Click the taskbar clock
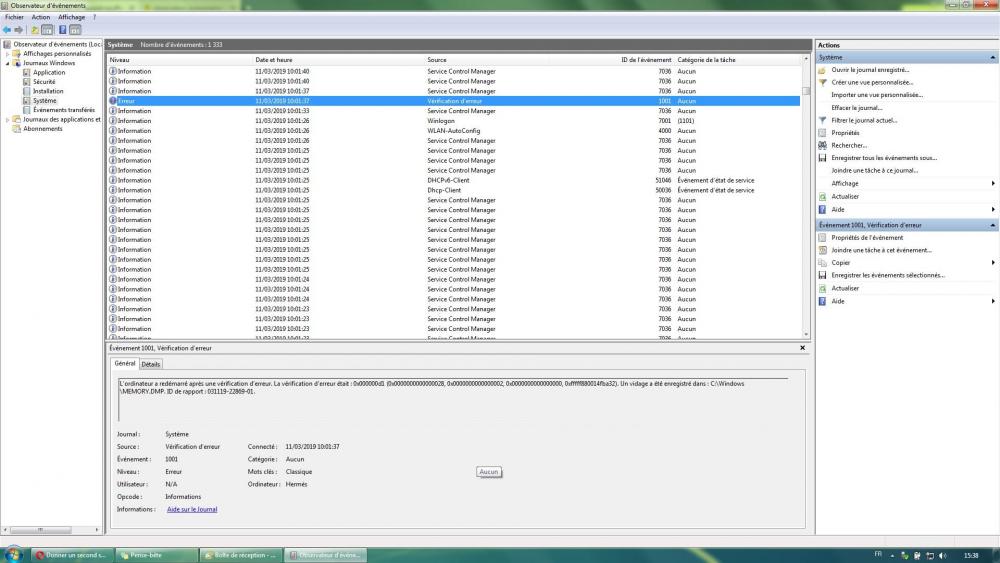Image resolution: width=1000 pixels, height=563 pixels. pos(971,556)
